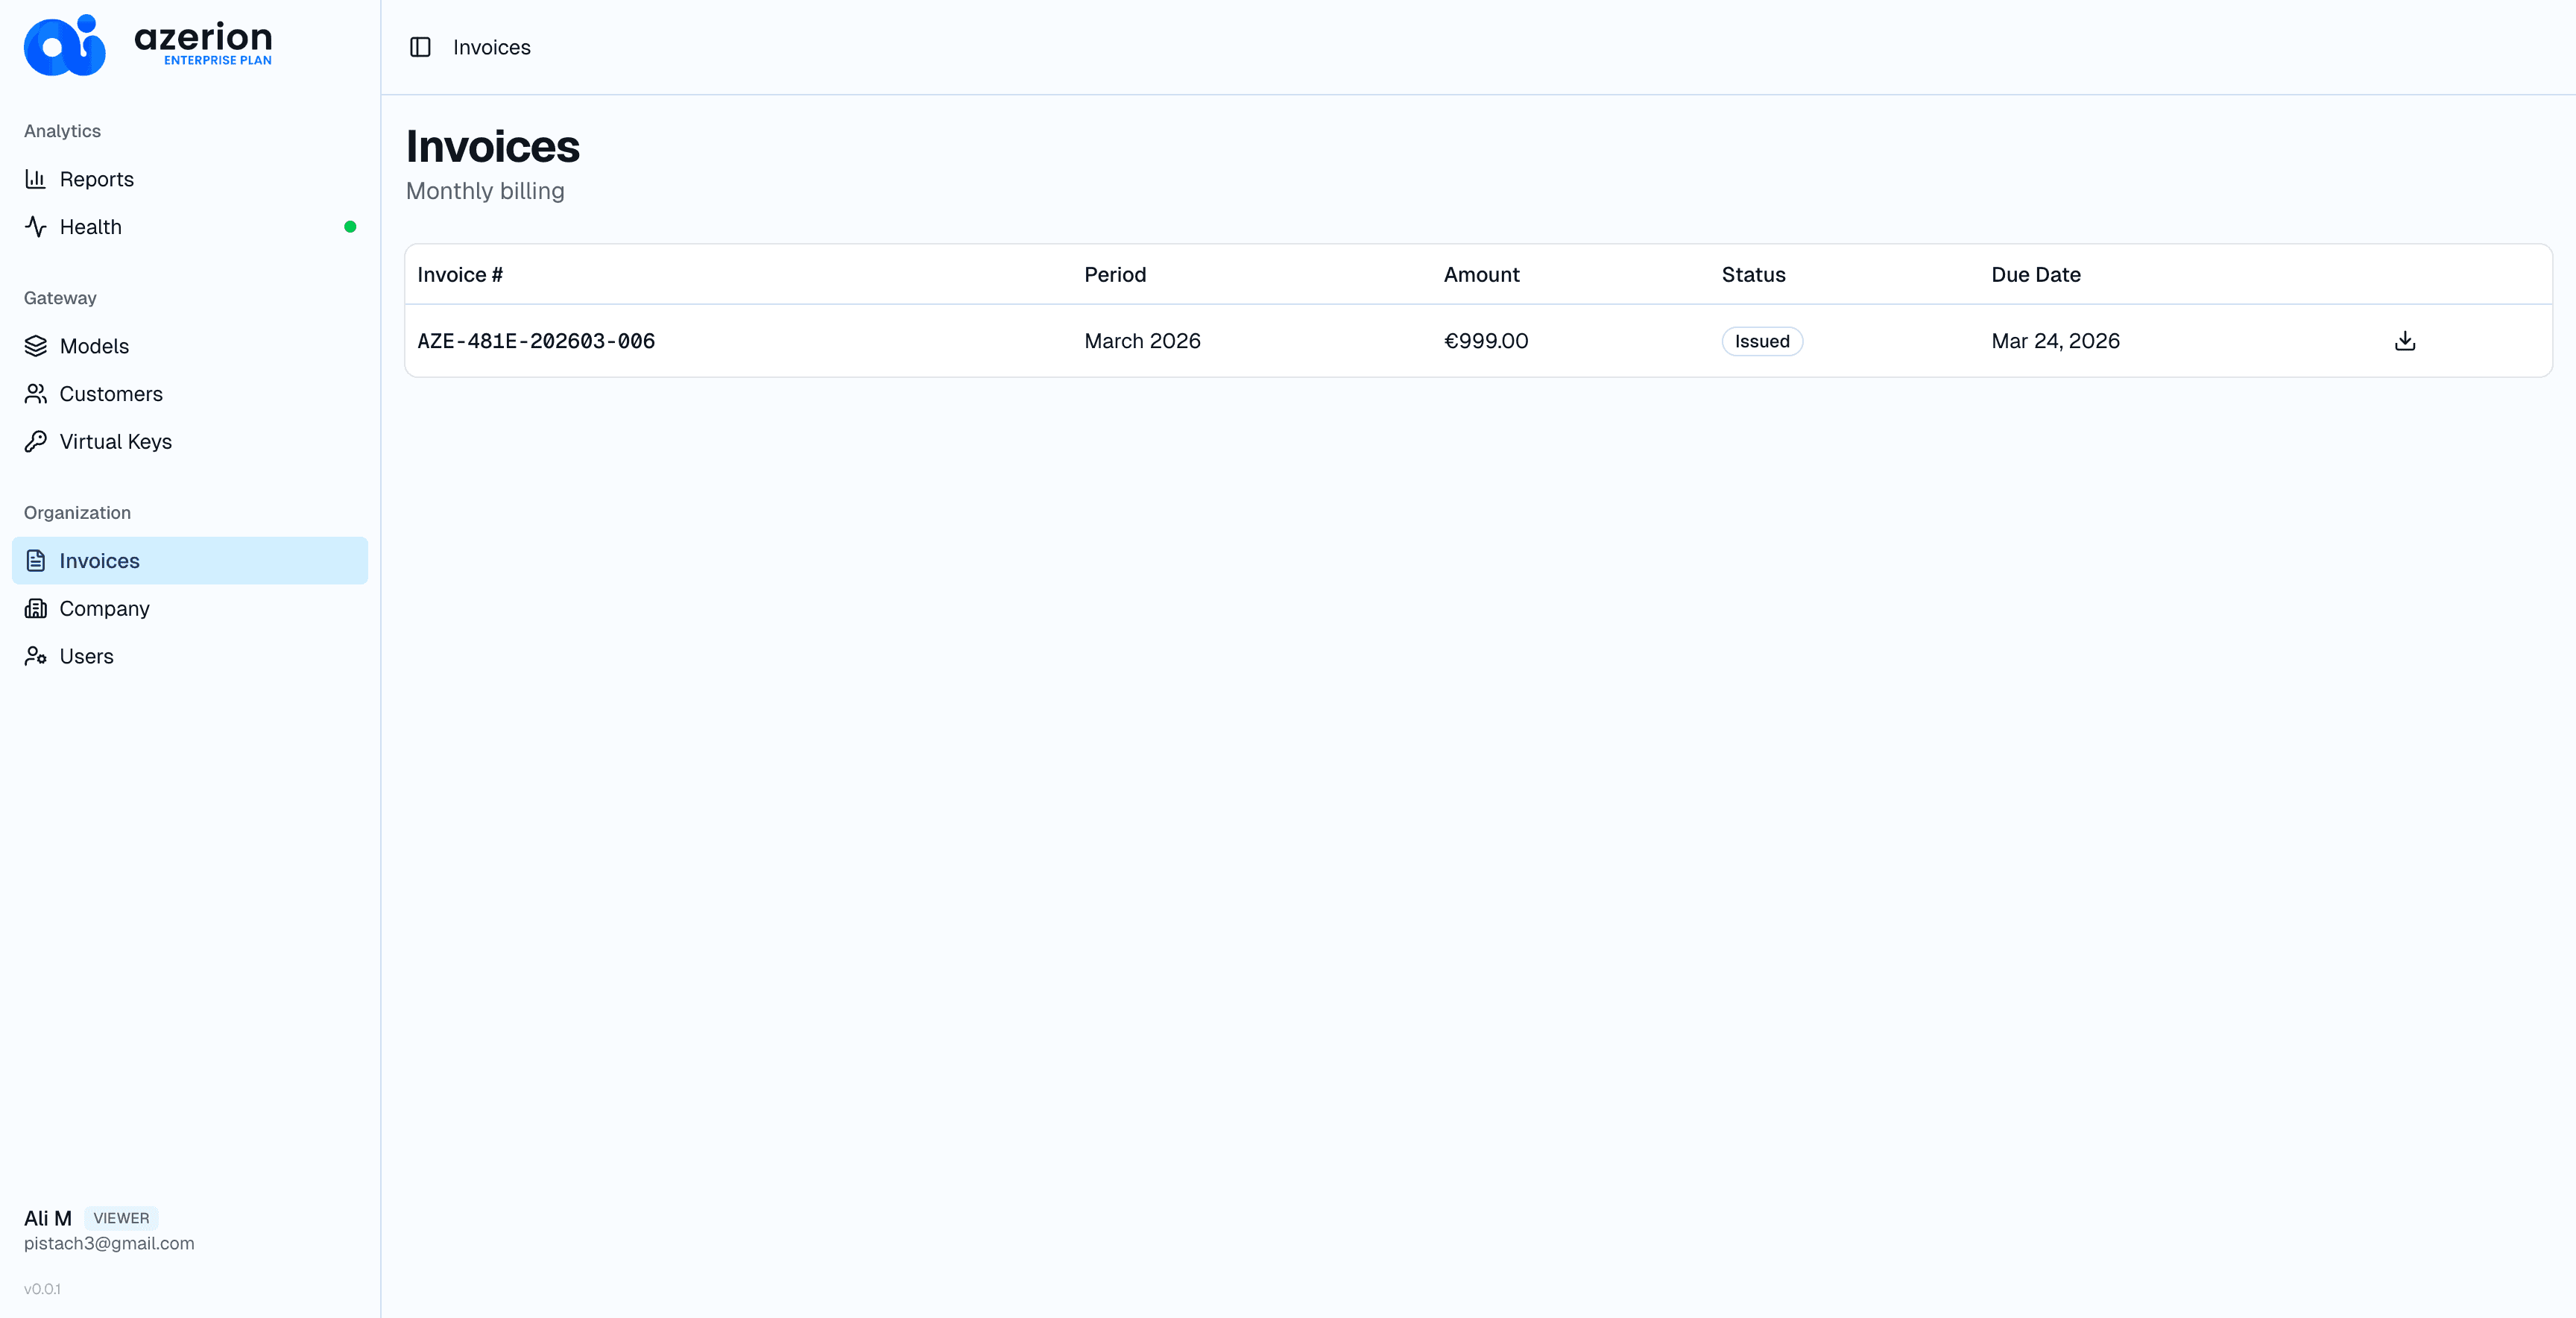Click the Ali M profile name
The width and height of the screenshot is (2576, 1318).
coord(46,1218)
